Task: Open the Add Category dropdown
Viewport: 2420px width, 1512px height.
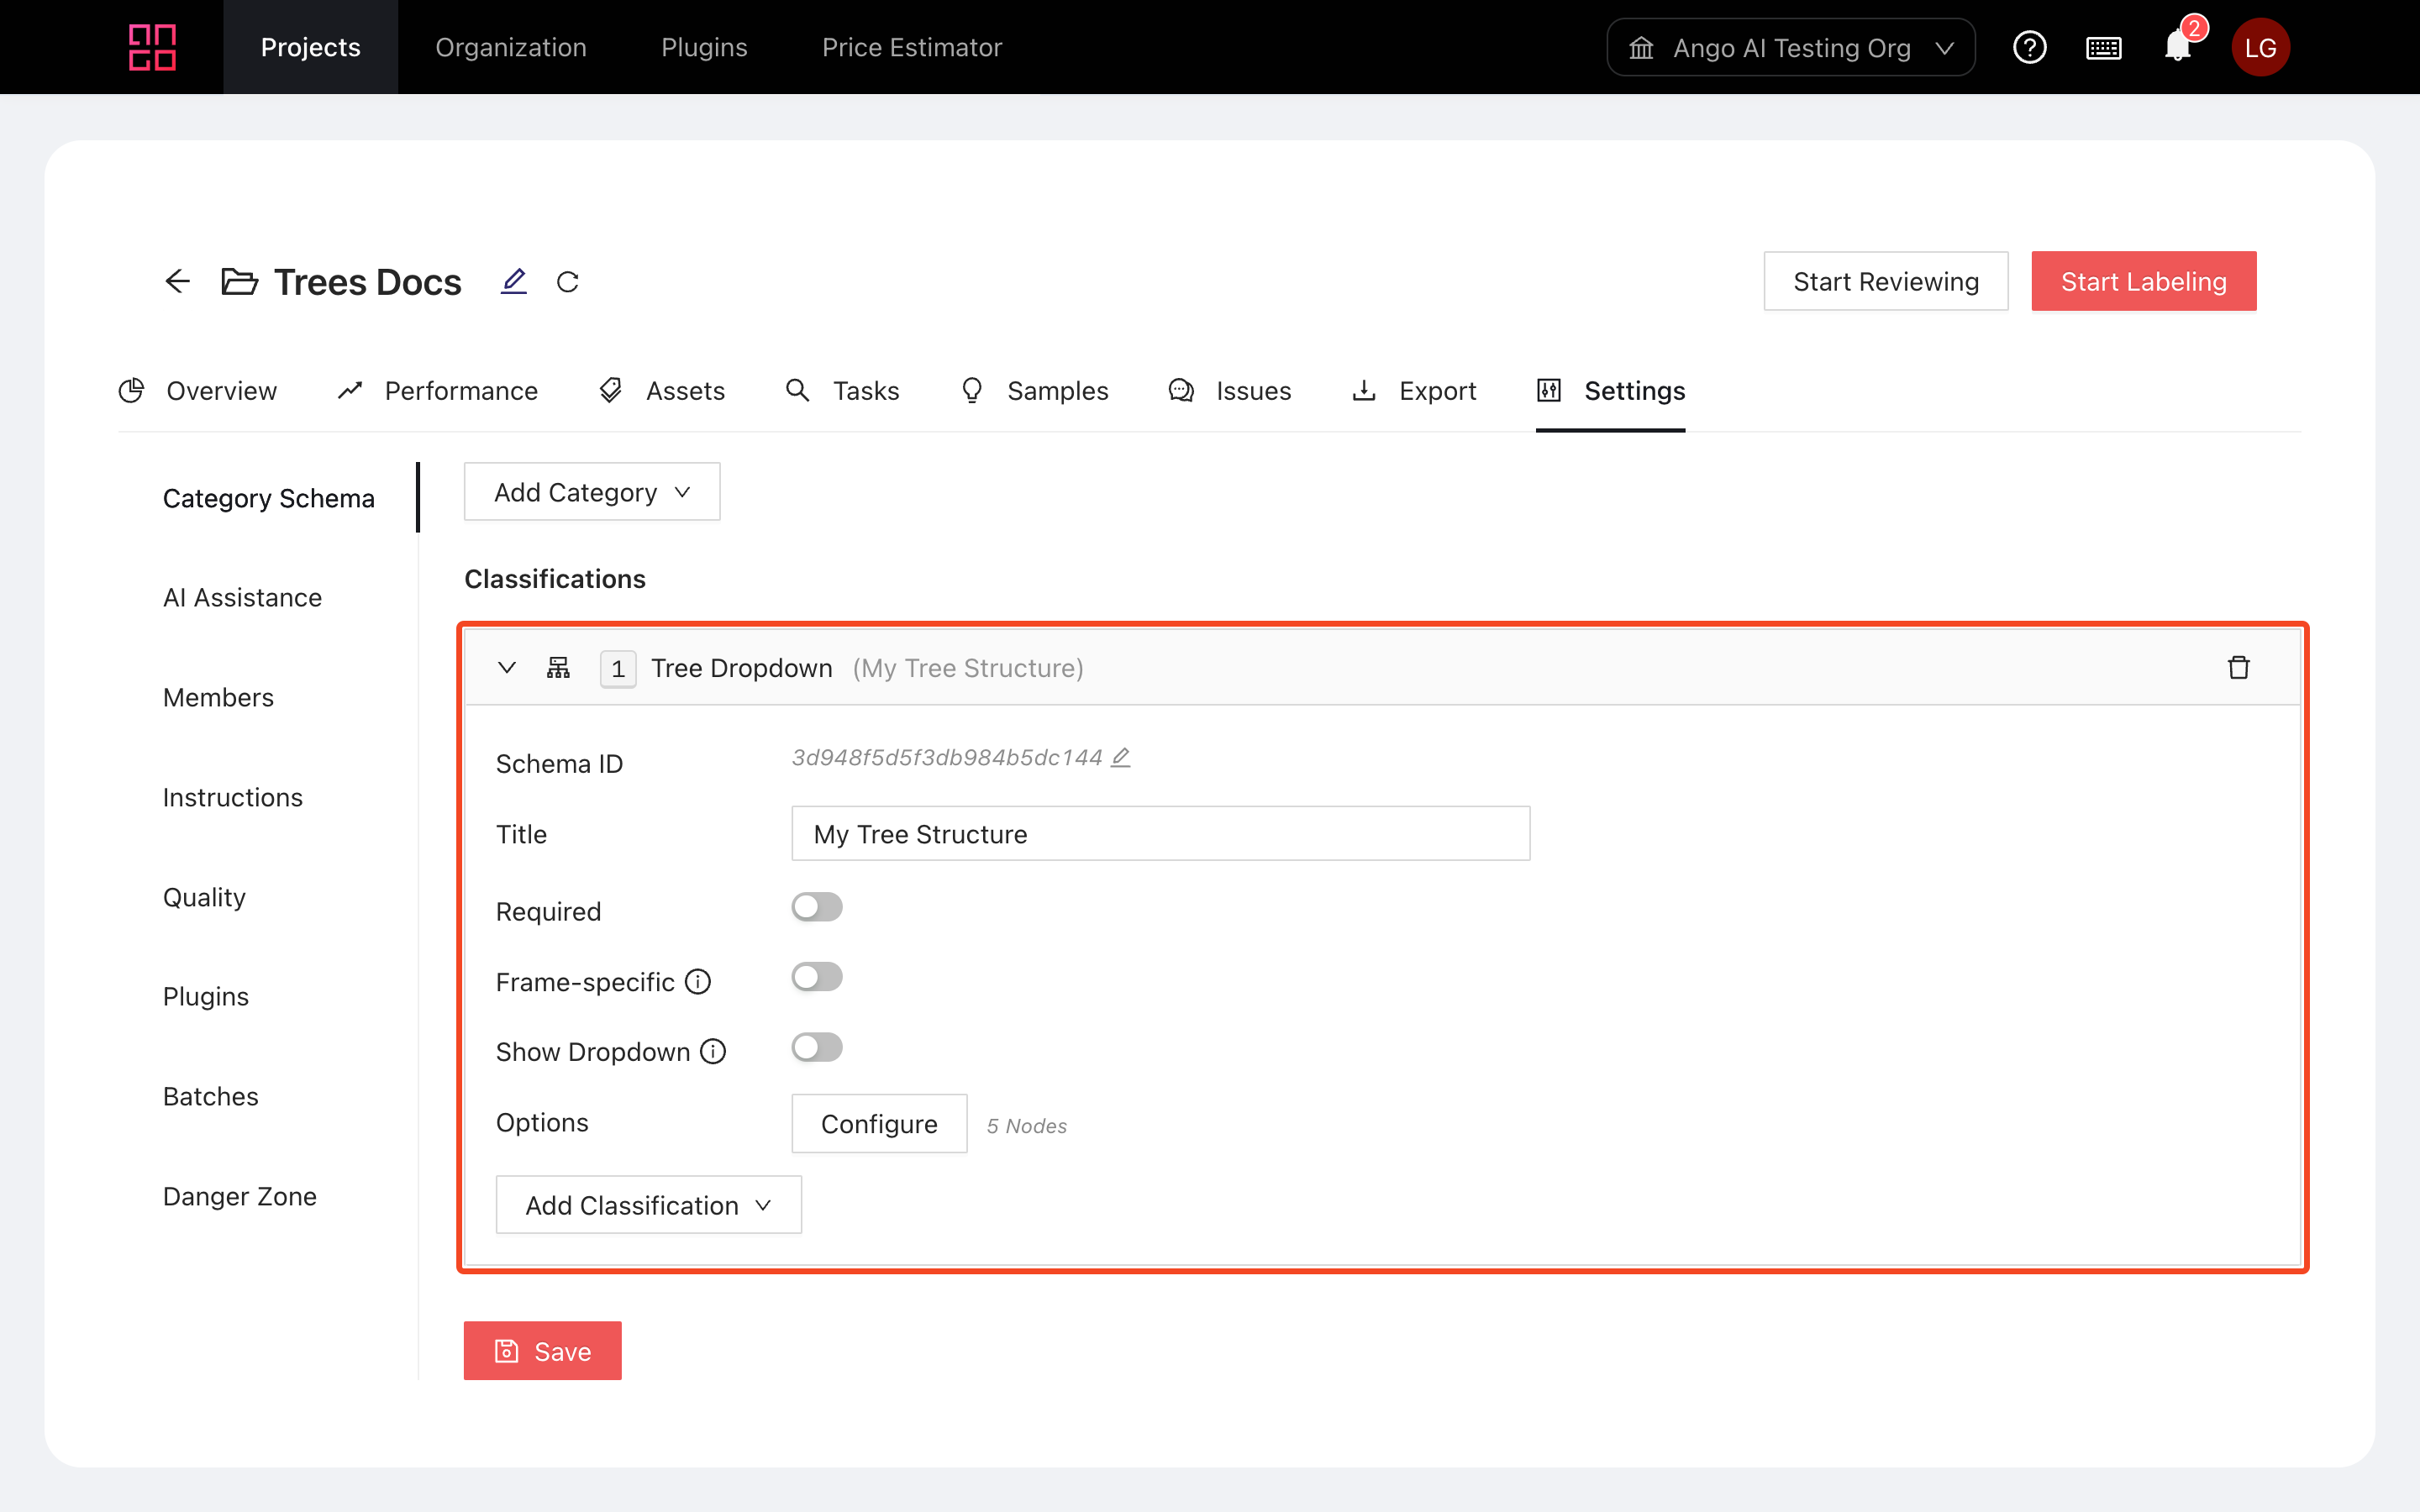Action: [591, 492]
